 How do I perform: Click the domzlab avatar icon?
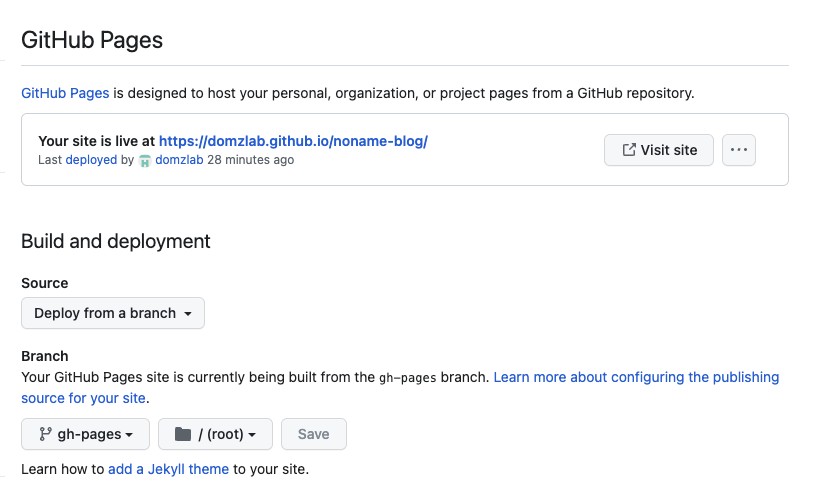tap(145, 161)
